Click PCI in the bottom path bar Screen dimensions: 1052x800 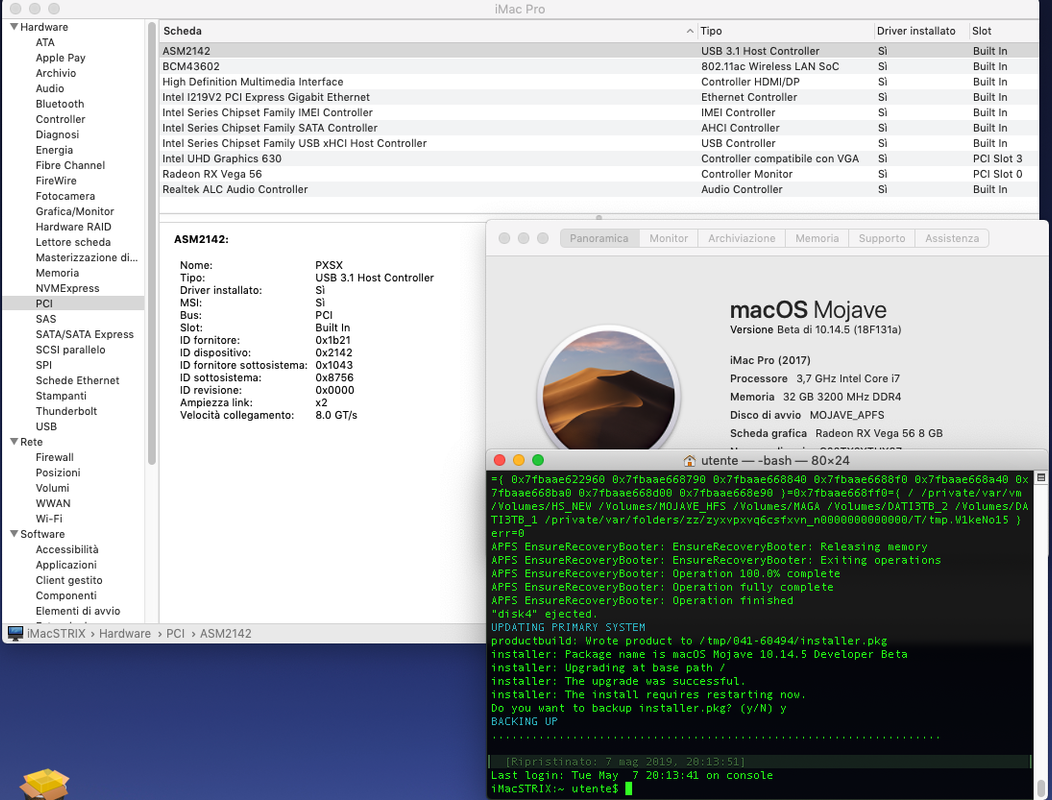[175, 634]
